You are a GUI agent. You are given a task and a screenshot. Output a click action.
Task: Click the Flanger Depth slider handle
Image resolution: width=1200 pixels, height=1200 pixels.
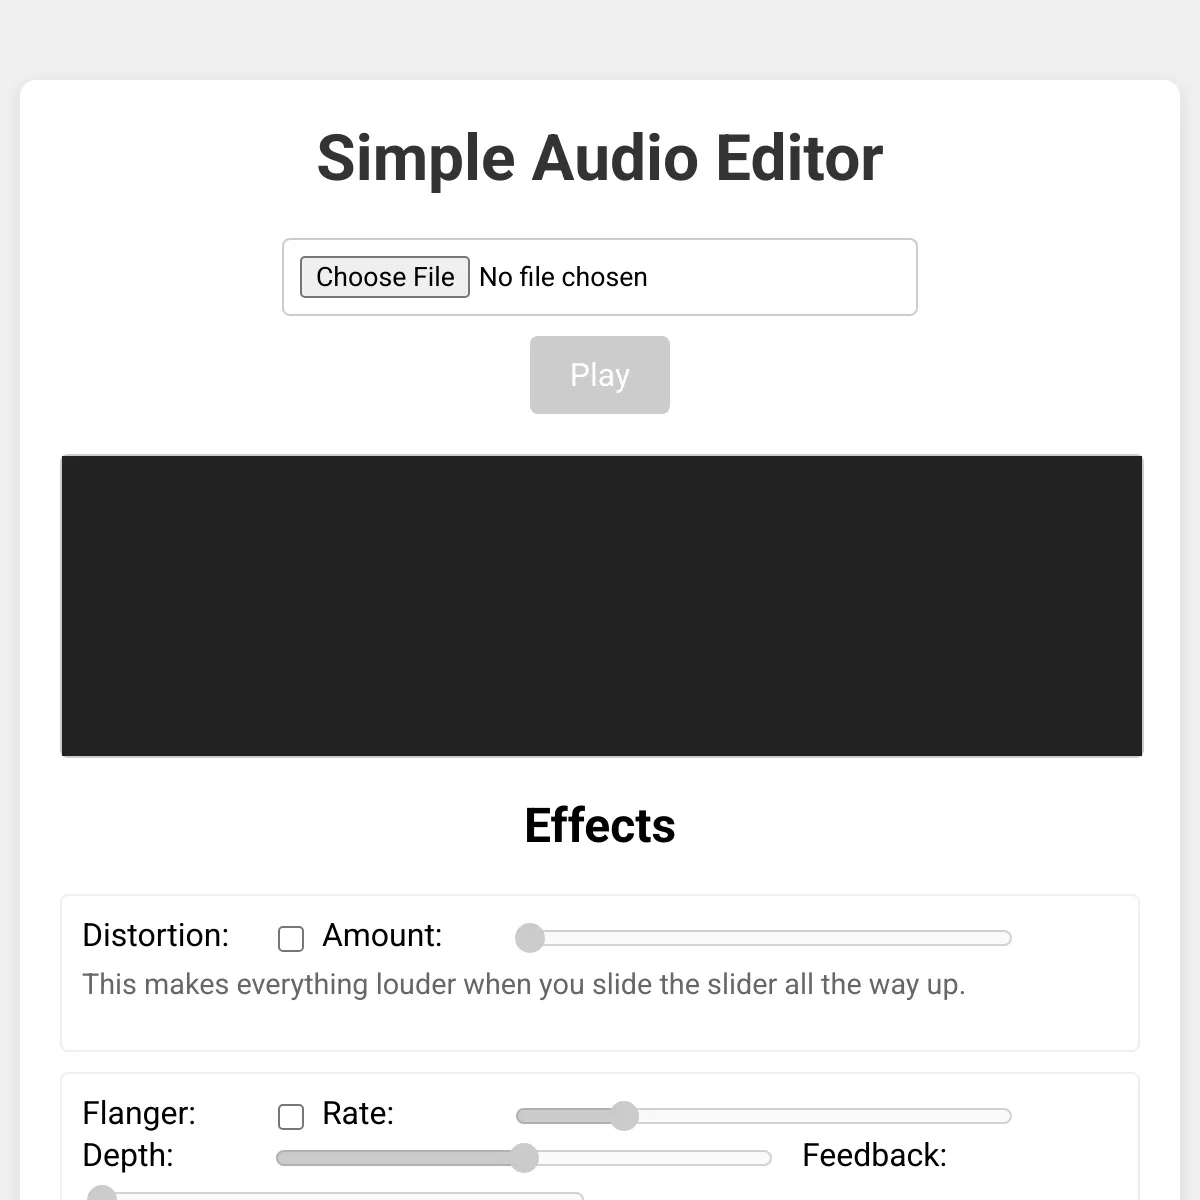click(x=524, y=1158)
